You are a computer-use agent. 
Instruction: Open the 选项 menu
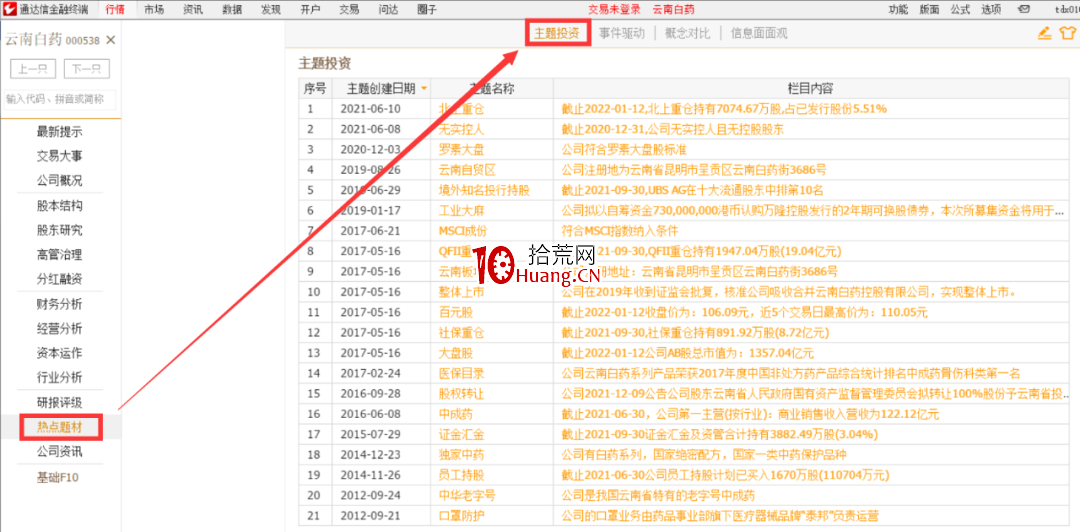tap(991, 10)
